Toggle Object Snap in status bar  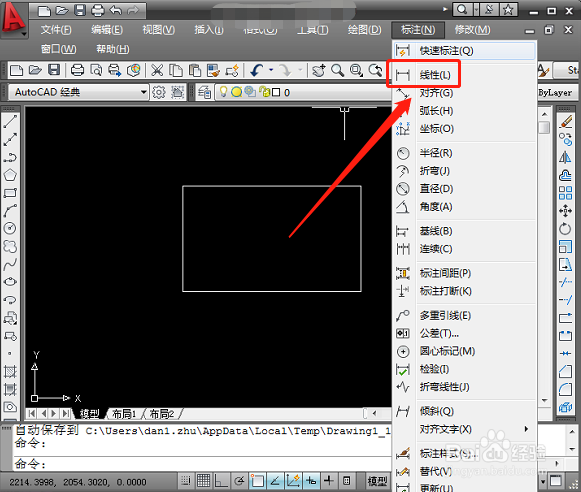click(x=257, y=481)
